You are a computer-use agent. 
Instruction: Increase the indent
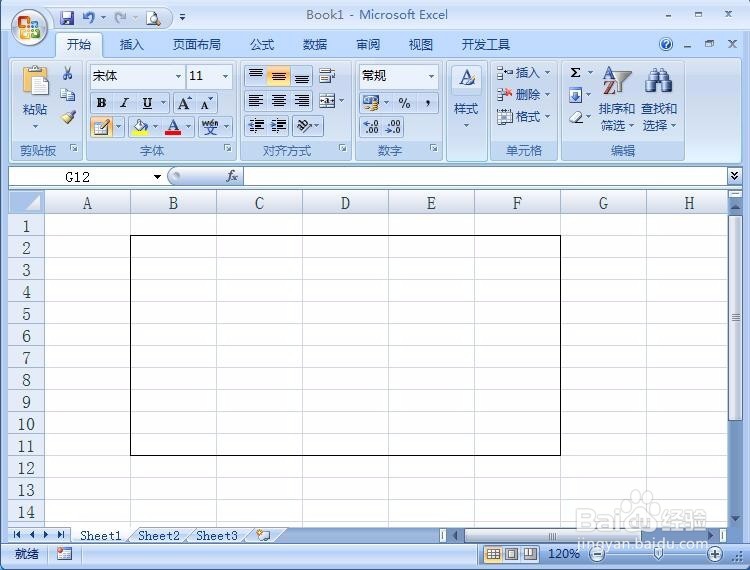(x=278, y=126)
